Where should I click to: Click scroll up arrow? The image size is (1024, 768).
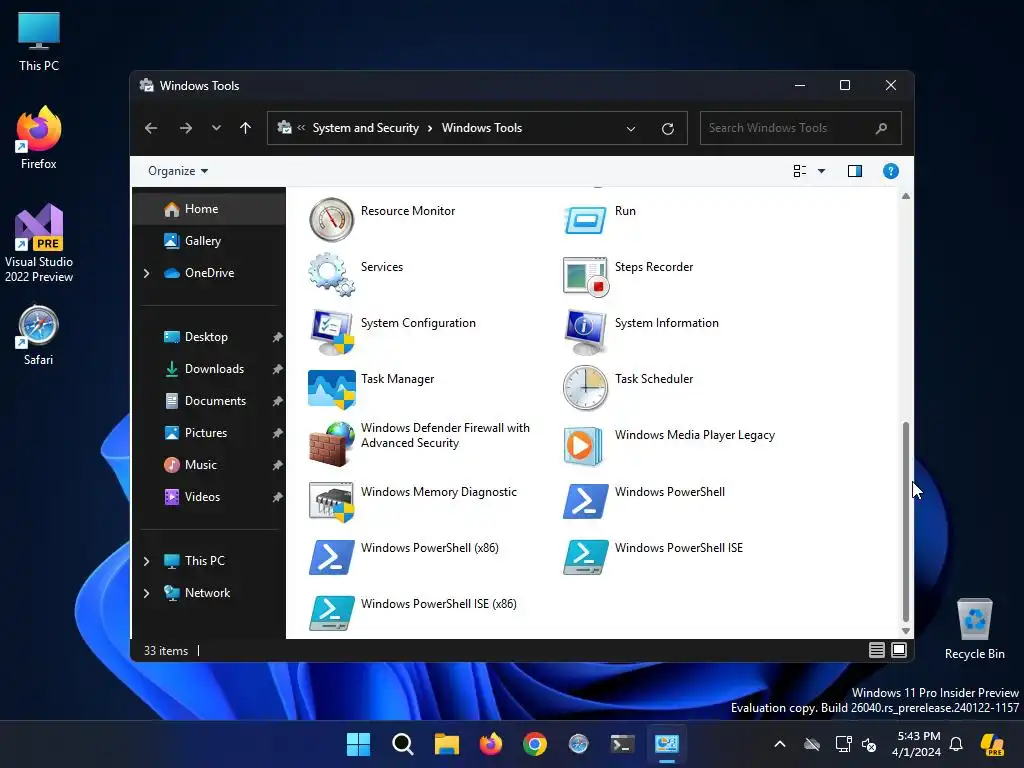coord(906,196)
